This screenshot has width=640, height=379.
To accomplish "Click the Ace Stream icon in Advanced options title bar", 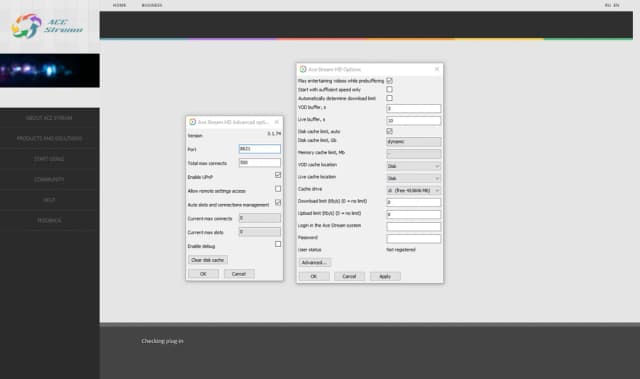I will point(192,122).
